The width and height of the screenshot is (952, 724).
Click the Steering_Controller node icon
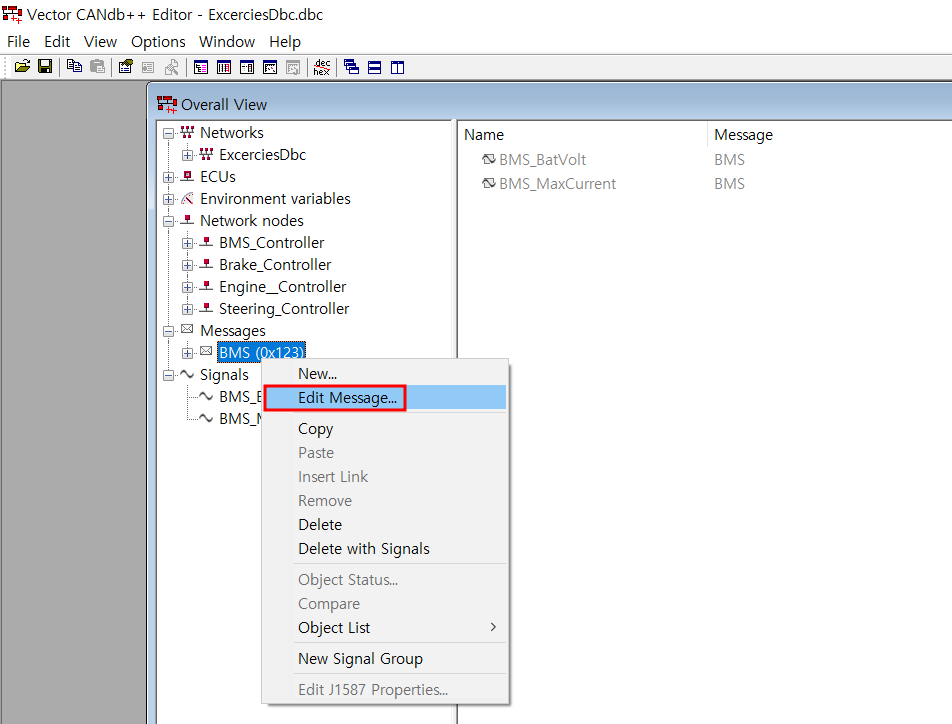pyautogui.click(x=206, y=309)
